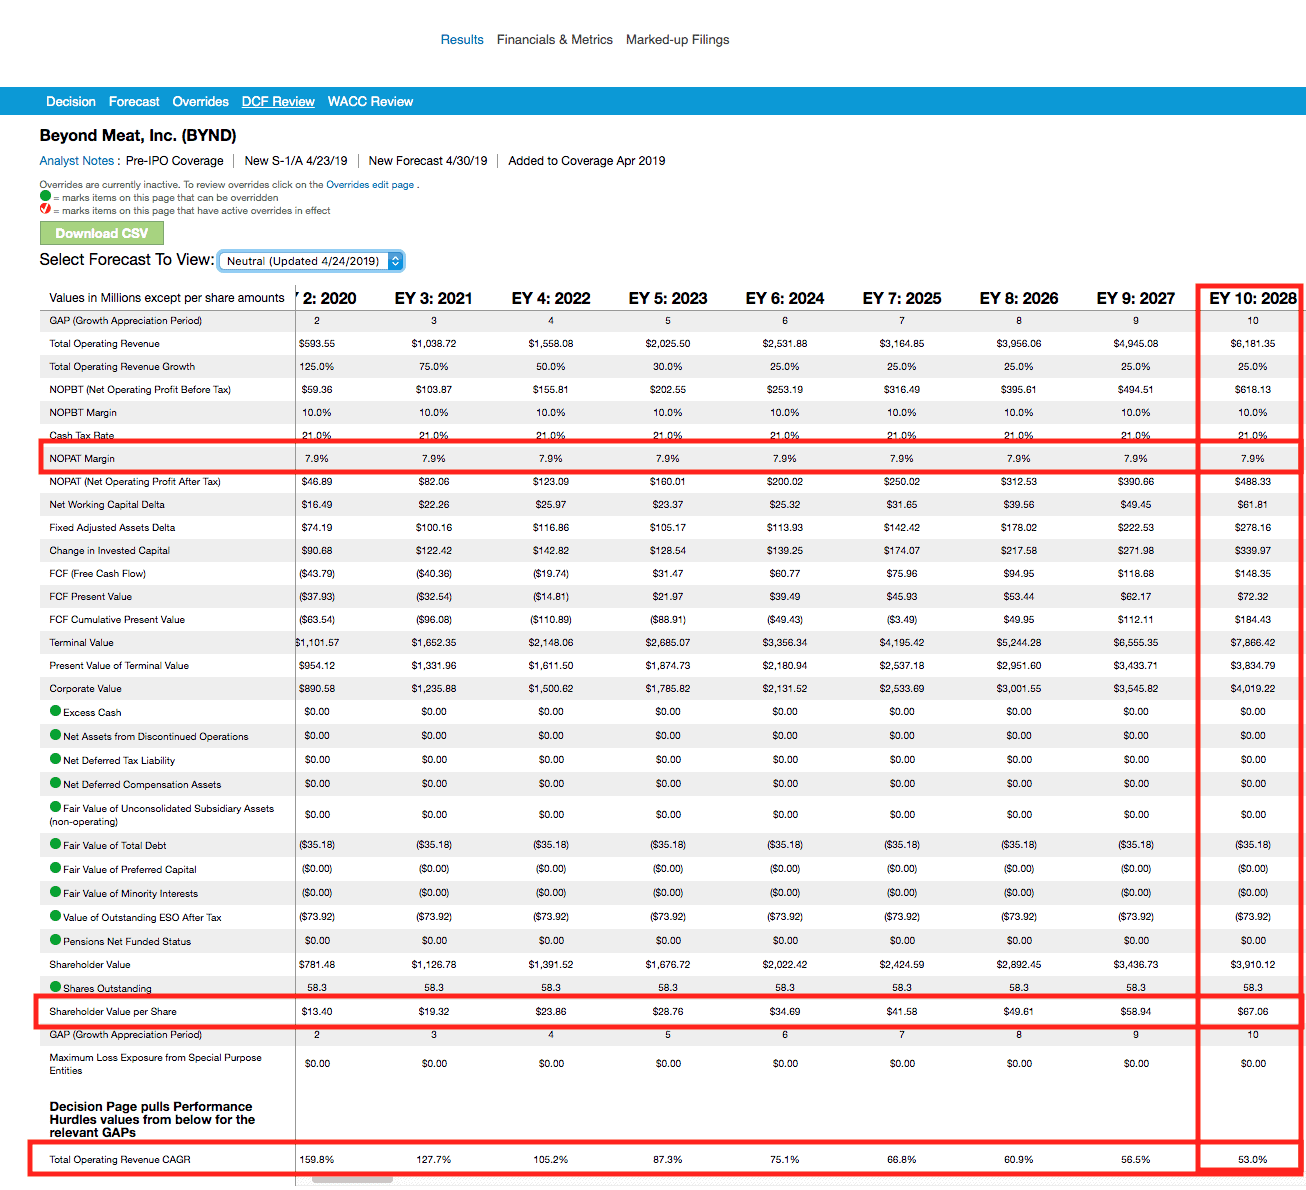Click green dot beside Fair Value of Unconsolidated Subsidiary Assets
Viewport: 1306px width, 1190px height.
pos(55,807)
